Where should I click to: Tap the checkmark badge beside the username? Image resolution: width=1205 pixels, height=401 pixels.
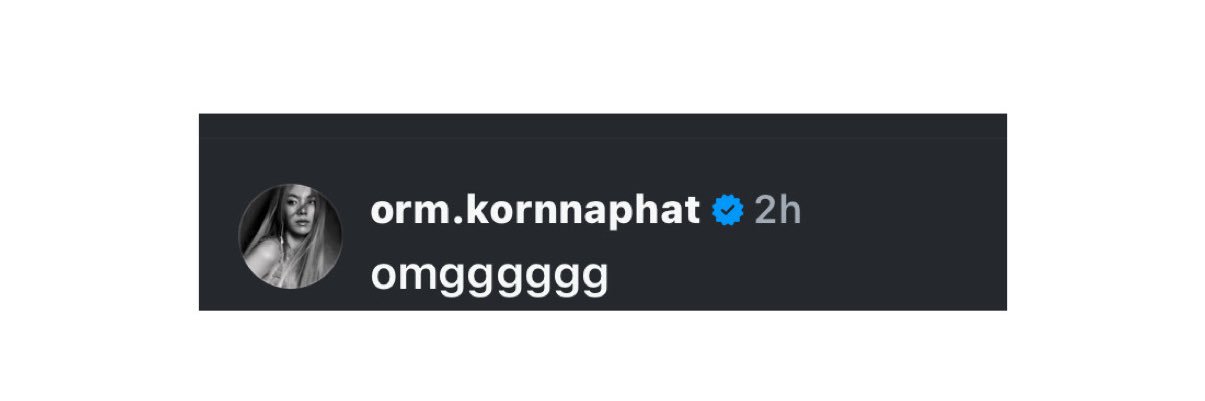(x=728, y=211)
